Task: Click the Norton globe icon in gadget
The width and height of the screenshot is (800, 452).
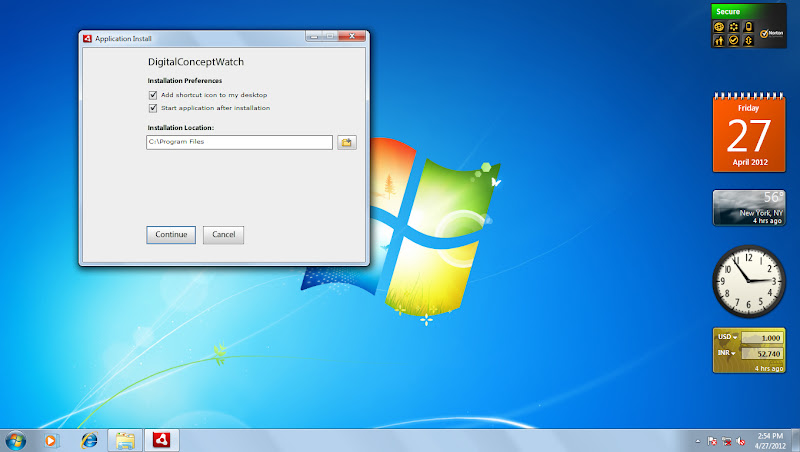Action: (719, 27)
